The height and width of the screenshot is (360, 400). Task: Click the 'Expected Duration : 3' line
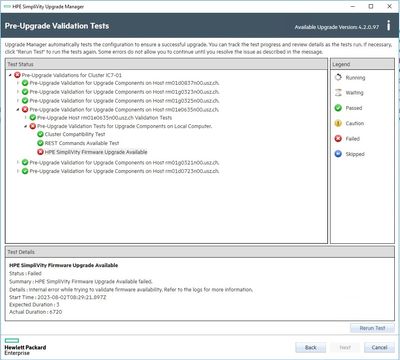34,305
